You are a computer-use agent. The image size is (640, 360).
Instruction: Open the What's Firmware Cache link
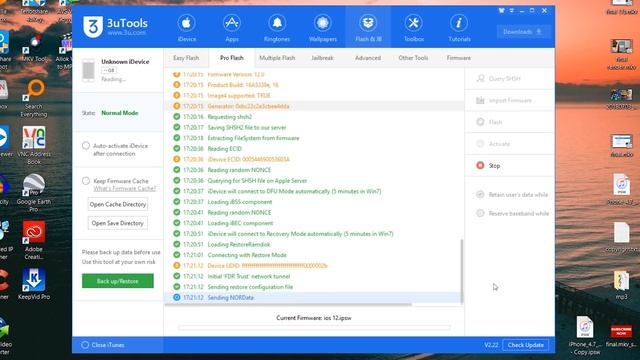click(x=124, y=189)
